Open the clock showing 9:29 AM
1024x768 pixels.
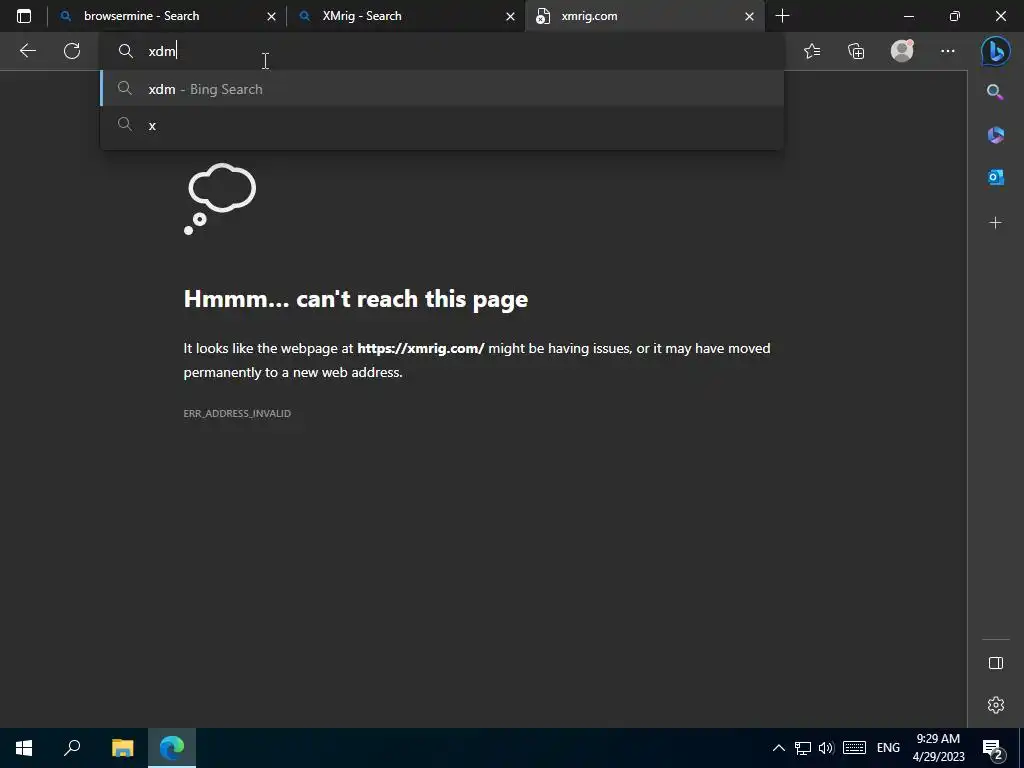pyautogui.click(x=938, y=748)
